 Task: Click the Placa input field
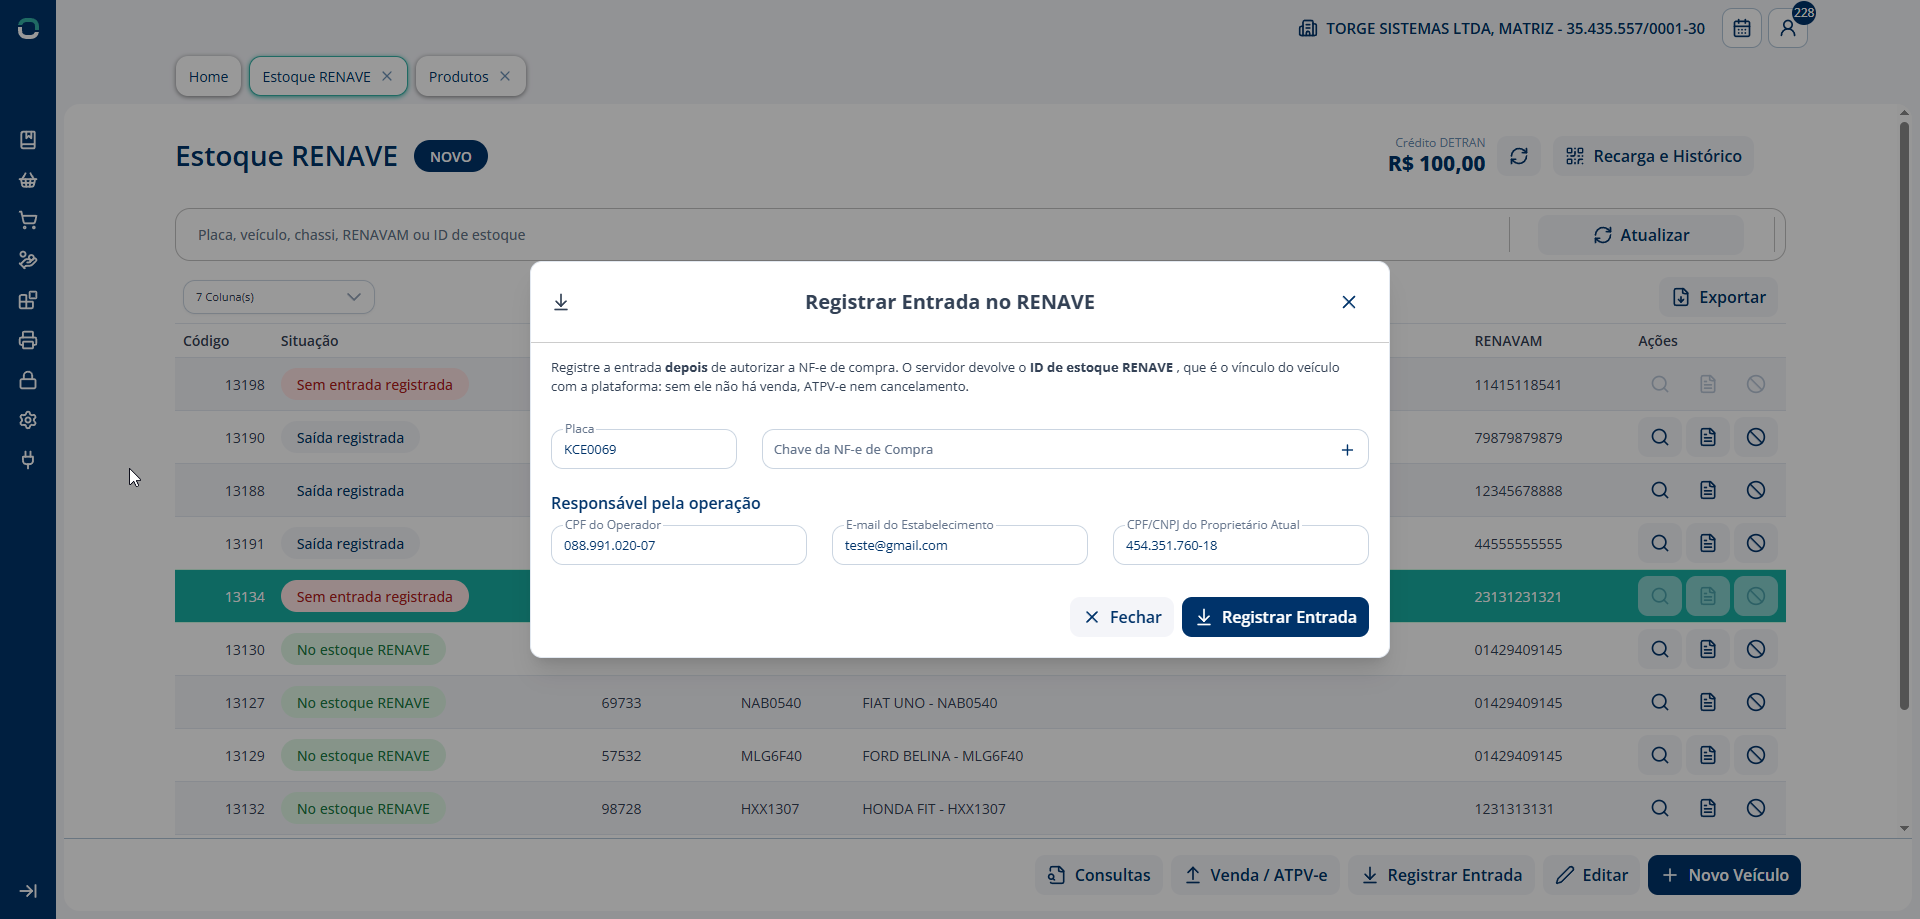[644, 449]
